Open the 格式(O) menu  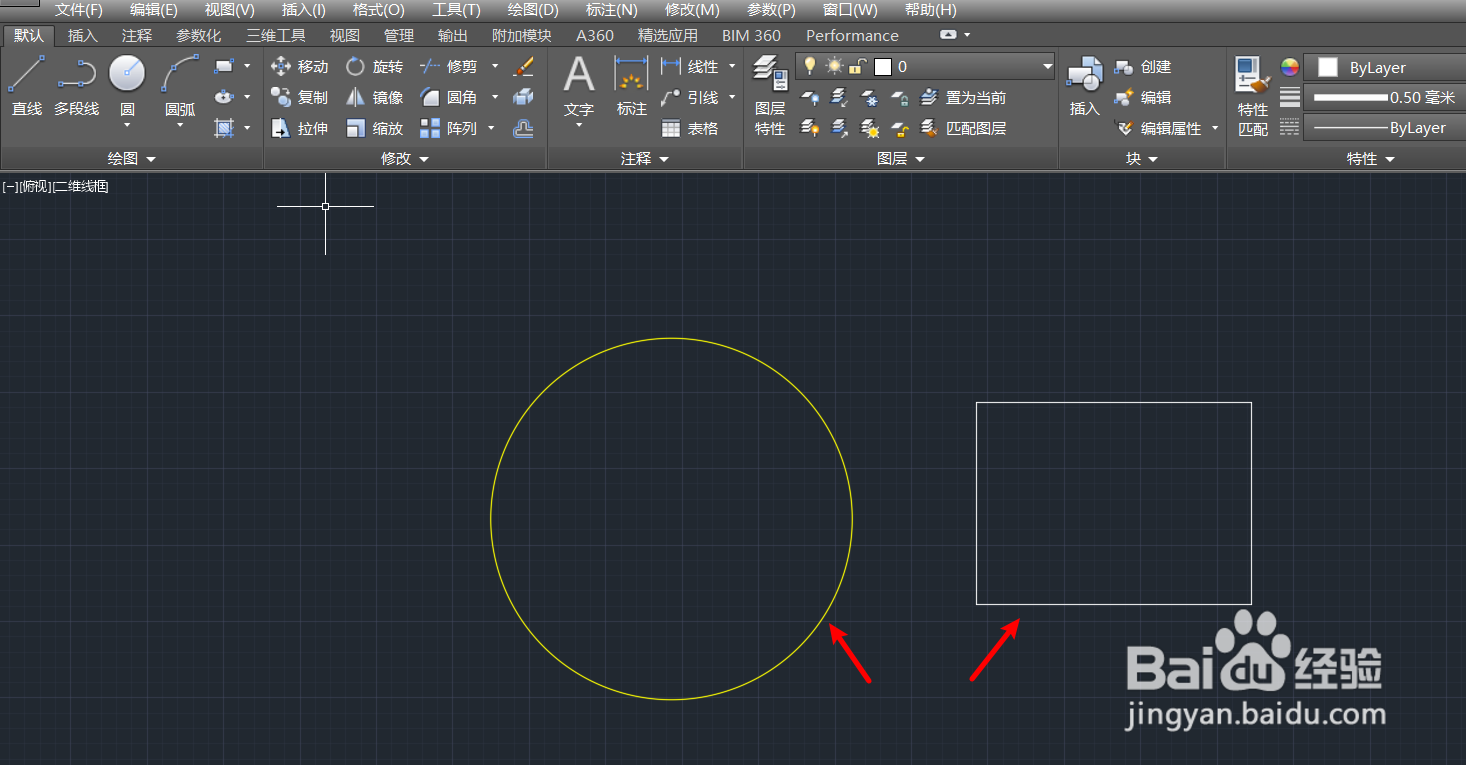[378, 10]
